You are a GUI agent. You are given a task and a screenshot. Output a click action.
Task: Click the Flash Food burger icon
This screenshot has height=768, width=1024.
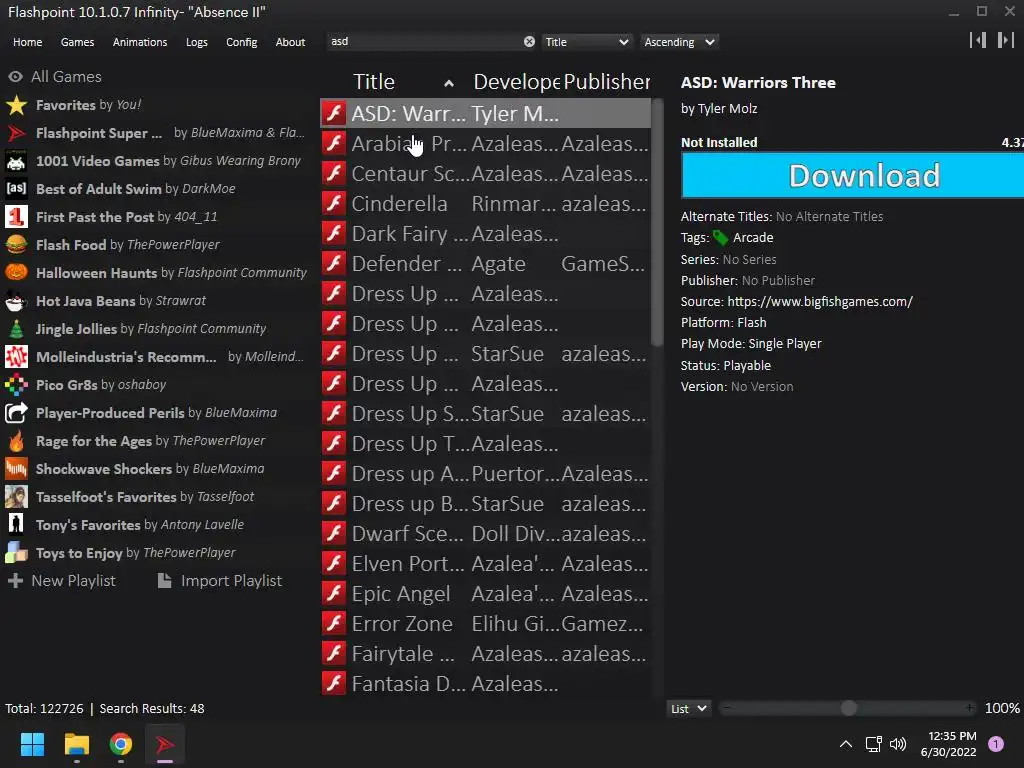[x=16, y=245]
